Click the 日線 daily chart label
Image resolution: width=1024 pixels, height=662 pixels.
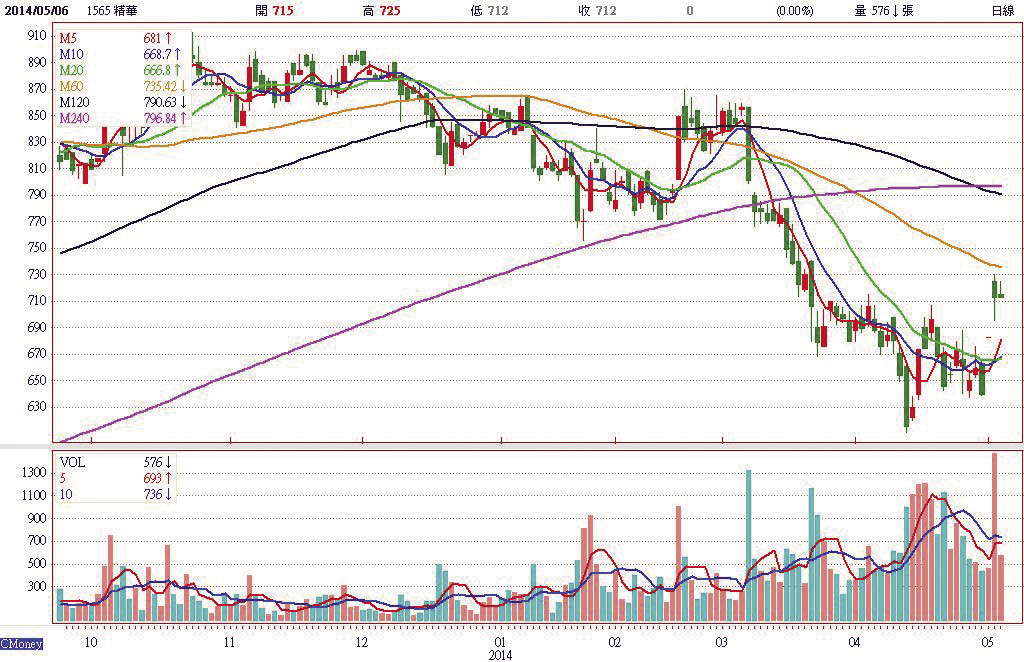tap(1001, 11)
